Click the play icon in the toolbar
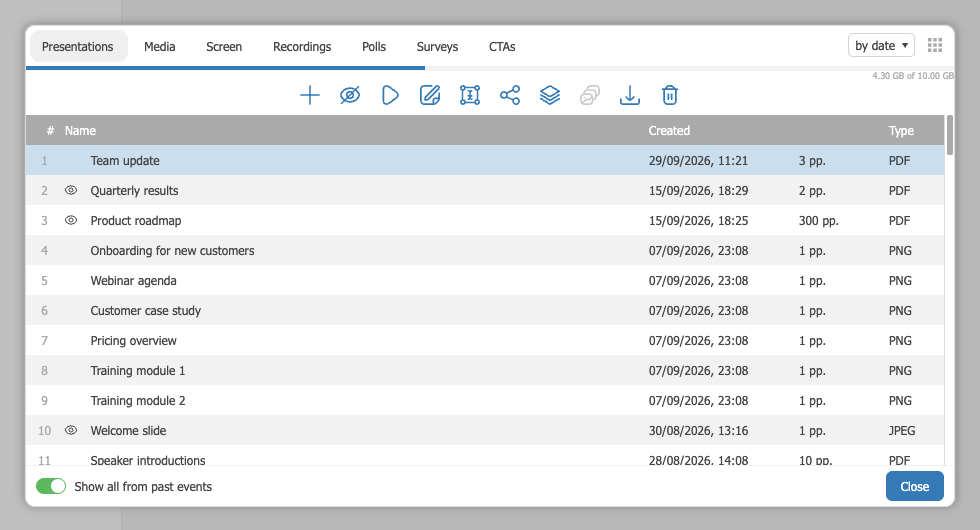This screenshot has width=980, height=530. click(390, 96)
